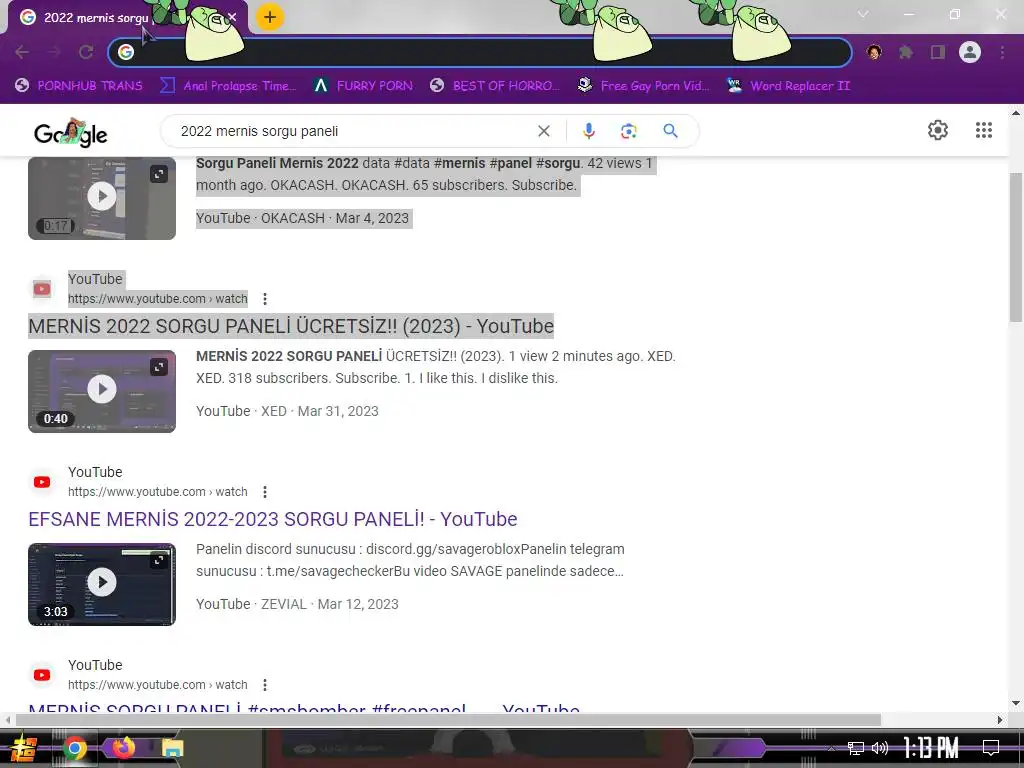Image resolution: width=1024 pixels, height=768 pixels.
Task: Expand the XED 0:40 video preview
Action: (x=159, y=367)
